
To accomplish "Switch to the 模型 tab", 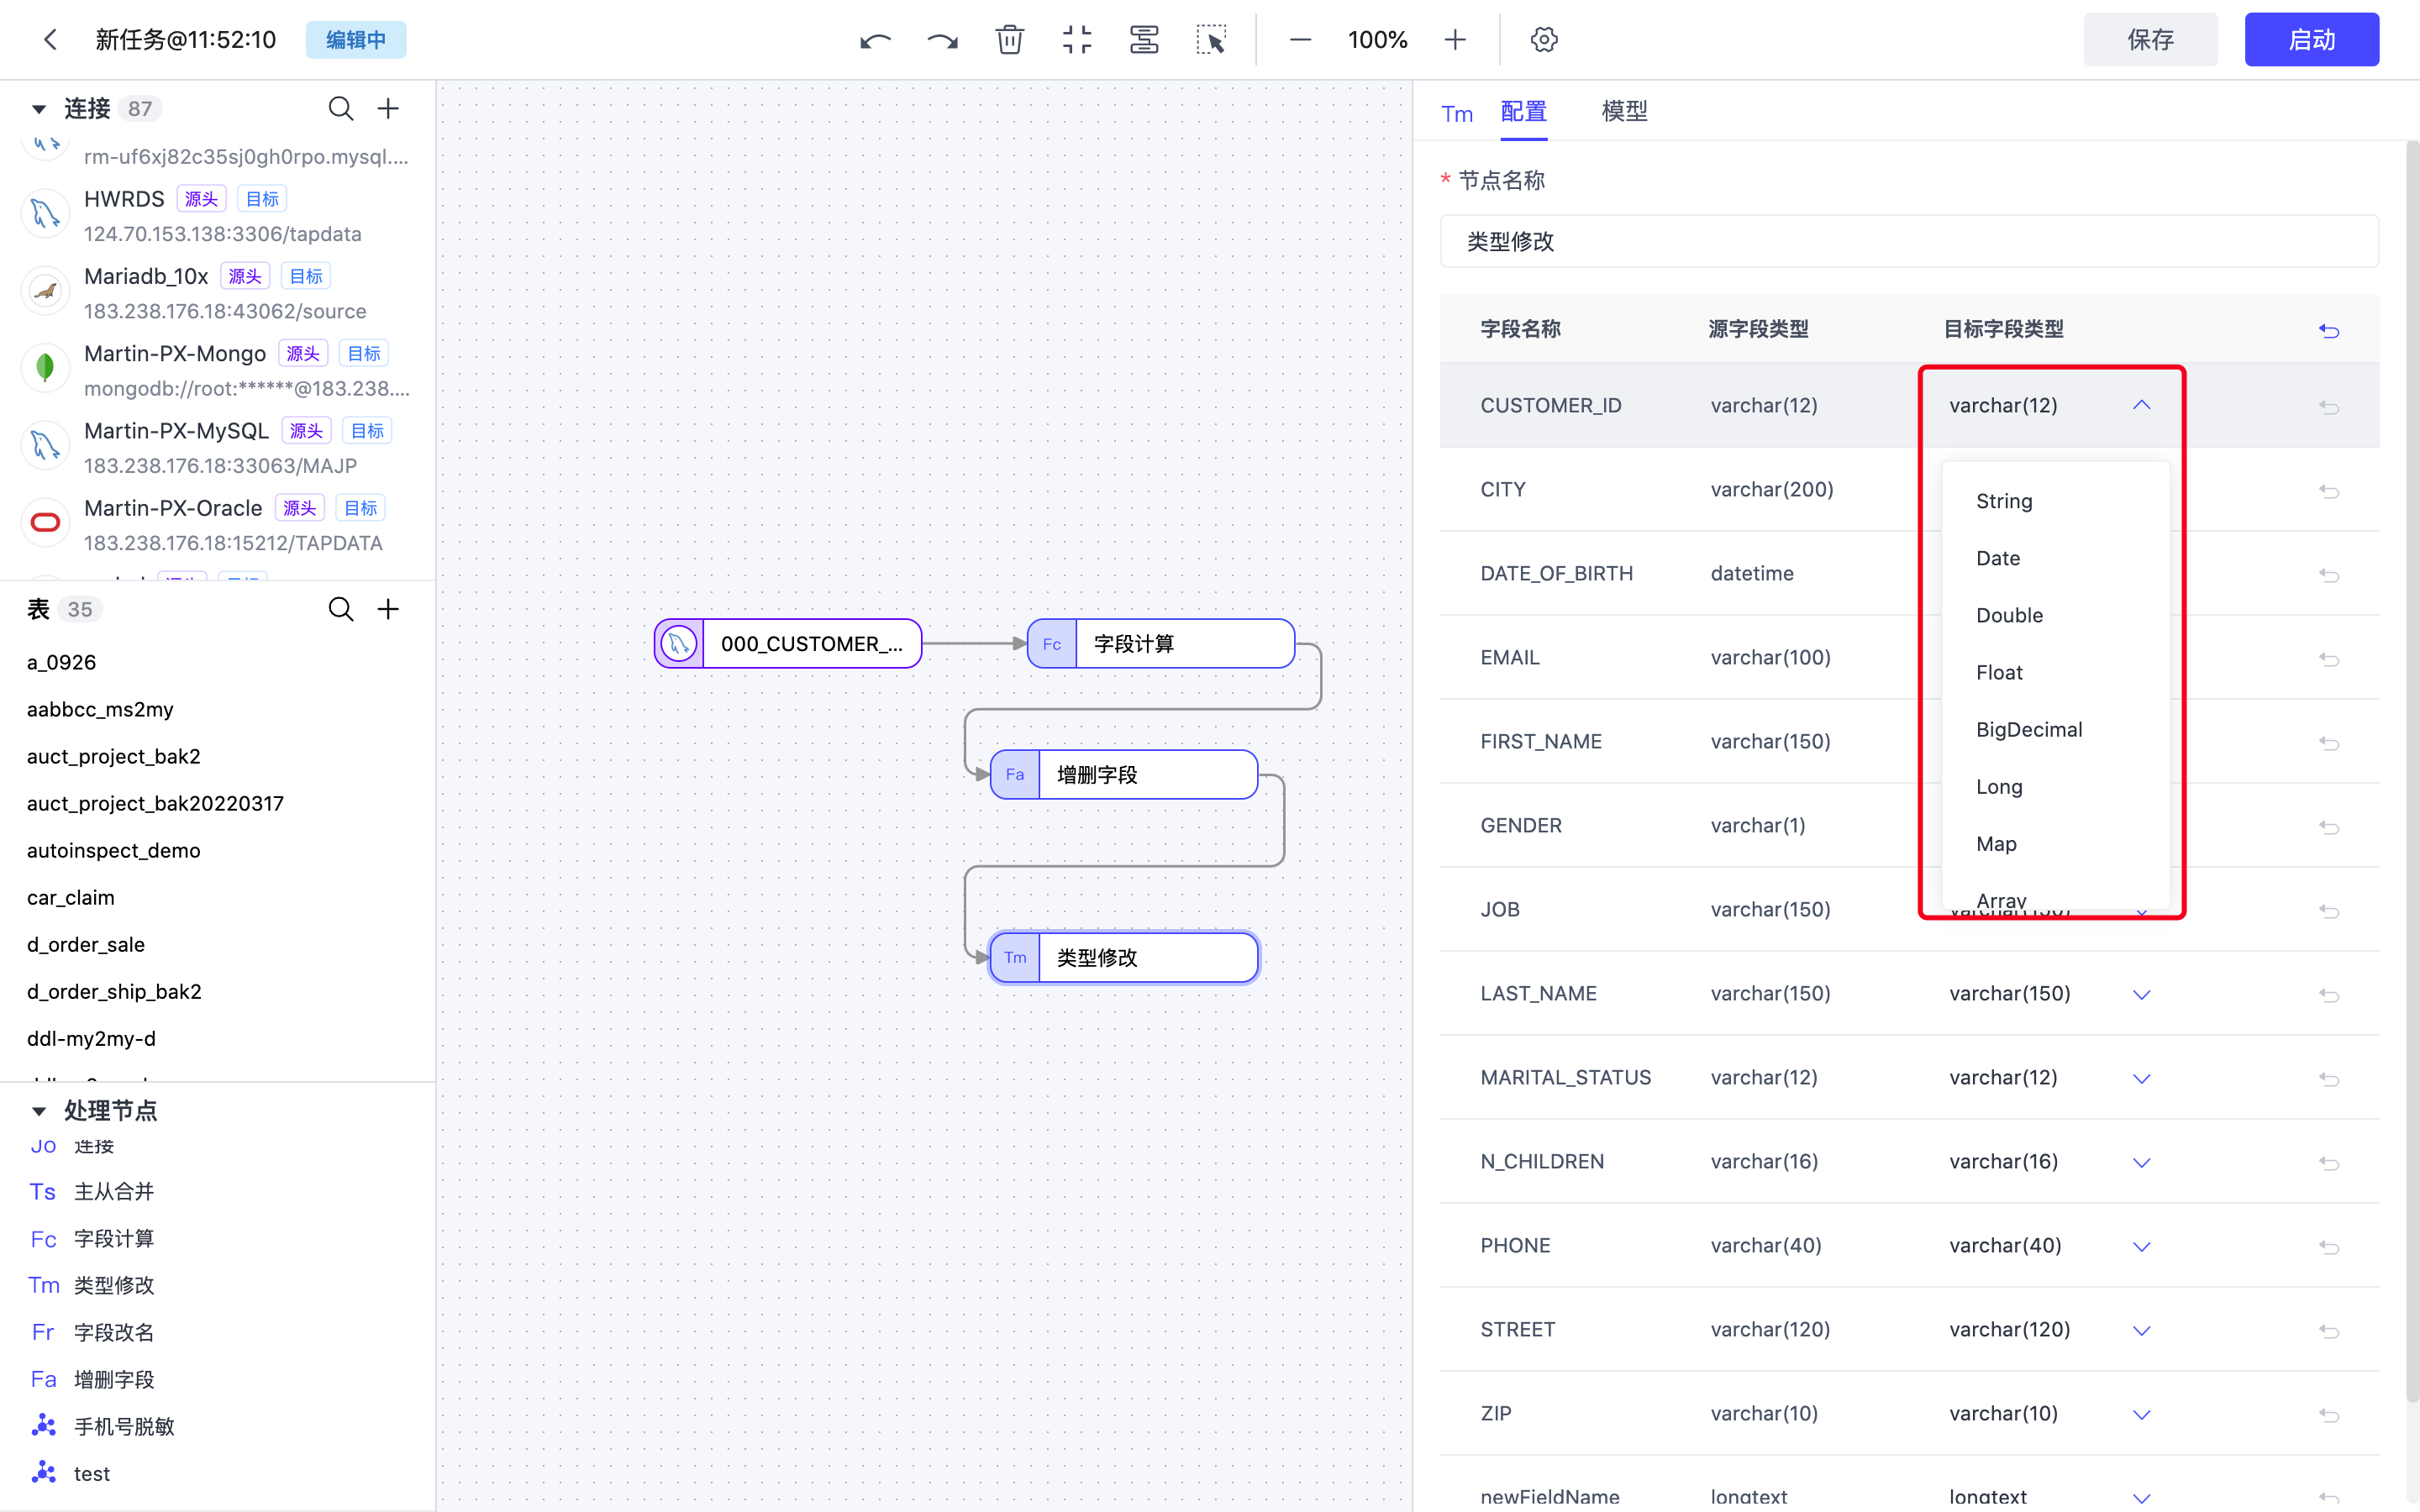I will [1624, 111].
